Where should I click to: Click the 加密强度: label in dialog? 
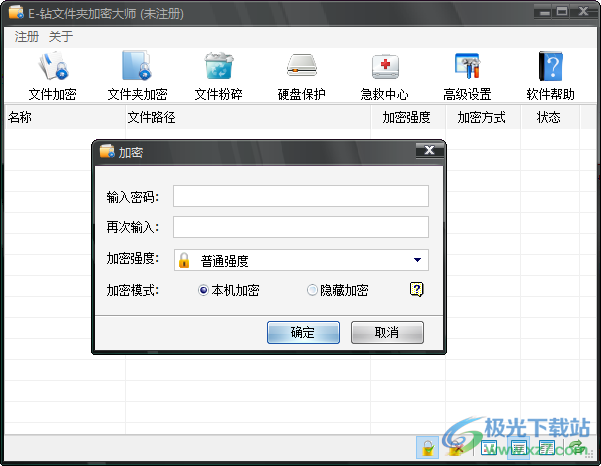tap(133, 259)
